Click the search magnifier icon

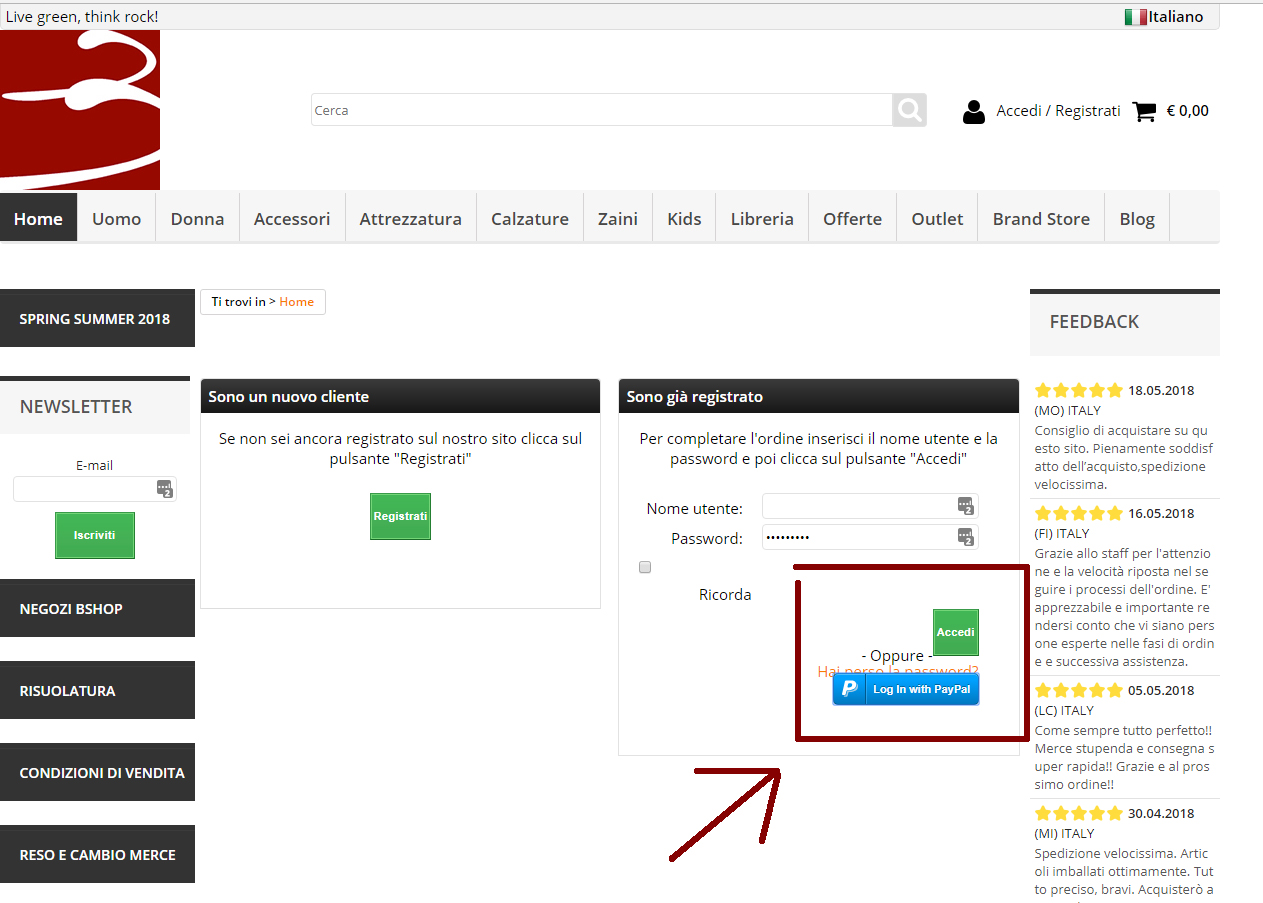click(x=909, y=110)
